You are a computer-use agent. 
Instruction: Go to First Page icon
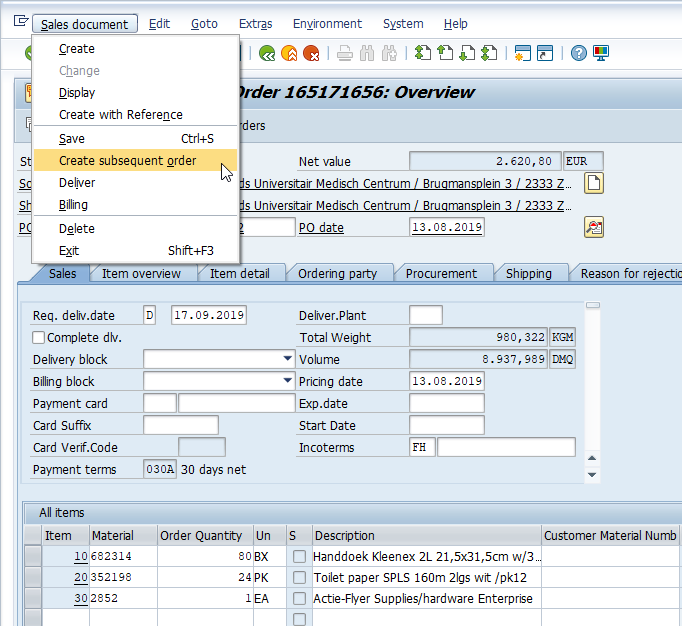point(423,54)
